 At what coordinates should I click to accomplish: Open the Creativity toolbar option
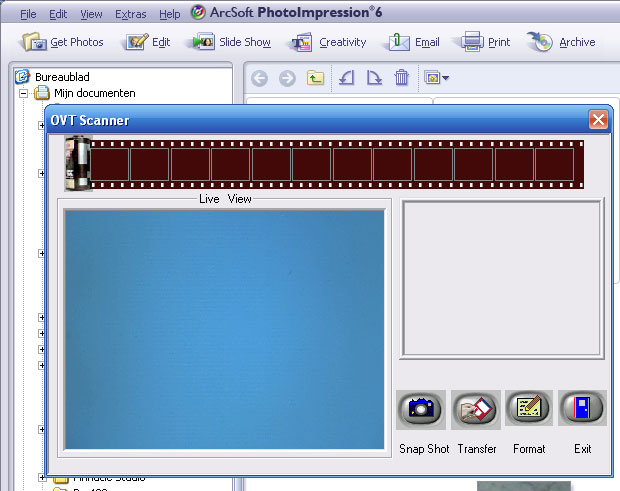pos(329,42)
